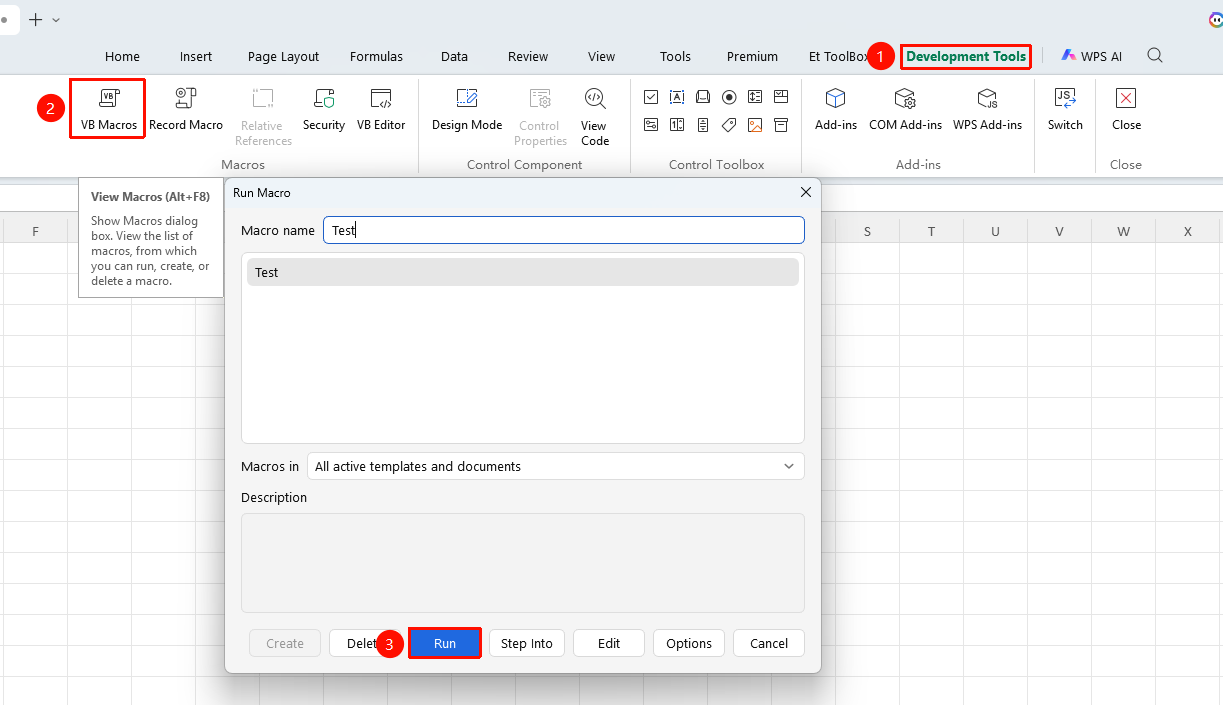This screenshot has width=1223, height=705.
Task: Cancel the Run Macro dialog
Action: (769, 643)
